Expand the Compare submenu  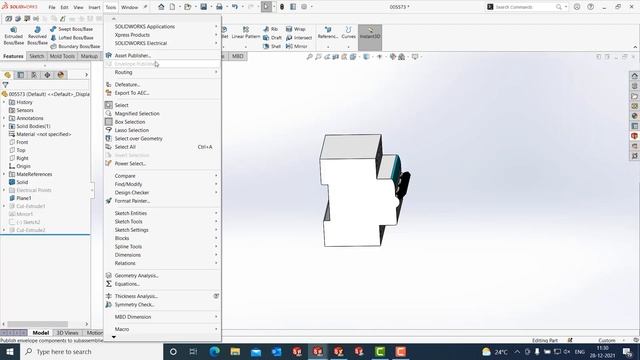coord(162,176)
